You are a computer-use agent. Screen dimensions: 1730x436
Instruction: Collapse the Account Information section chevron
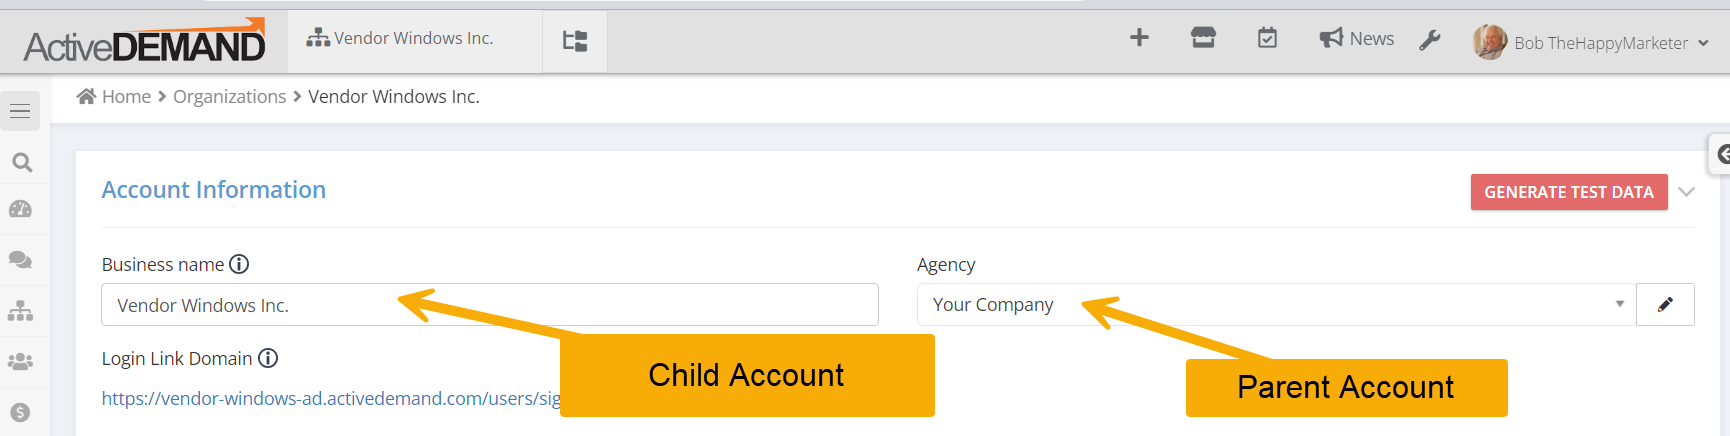(1686, 192)
